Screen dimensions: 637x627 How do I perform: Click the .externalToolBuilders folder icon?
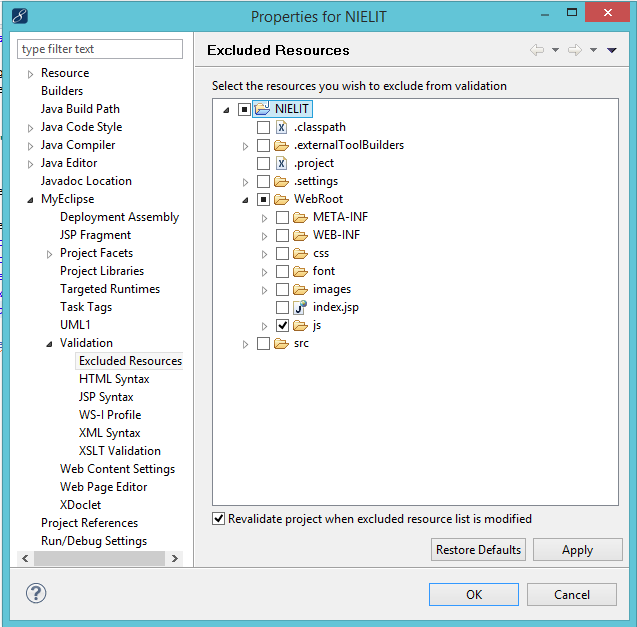coord(281,145)
